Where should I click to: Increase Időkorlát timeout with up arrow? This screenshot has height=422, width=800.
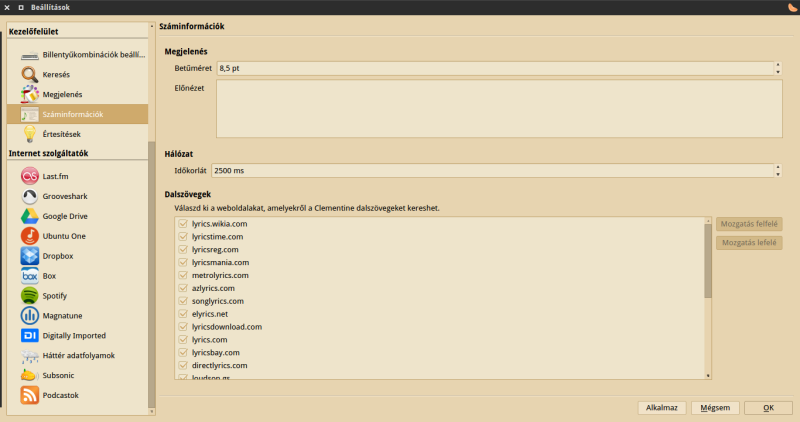point(778,167)
